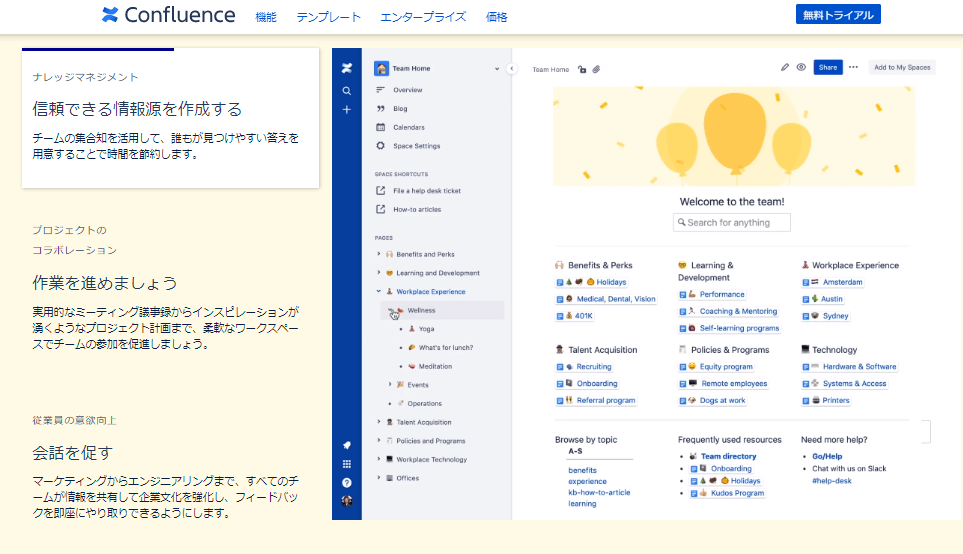
Task: Click the page restrictions lock icon
Action: tap(582, 69)
